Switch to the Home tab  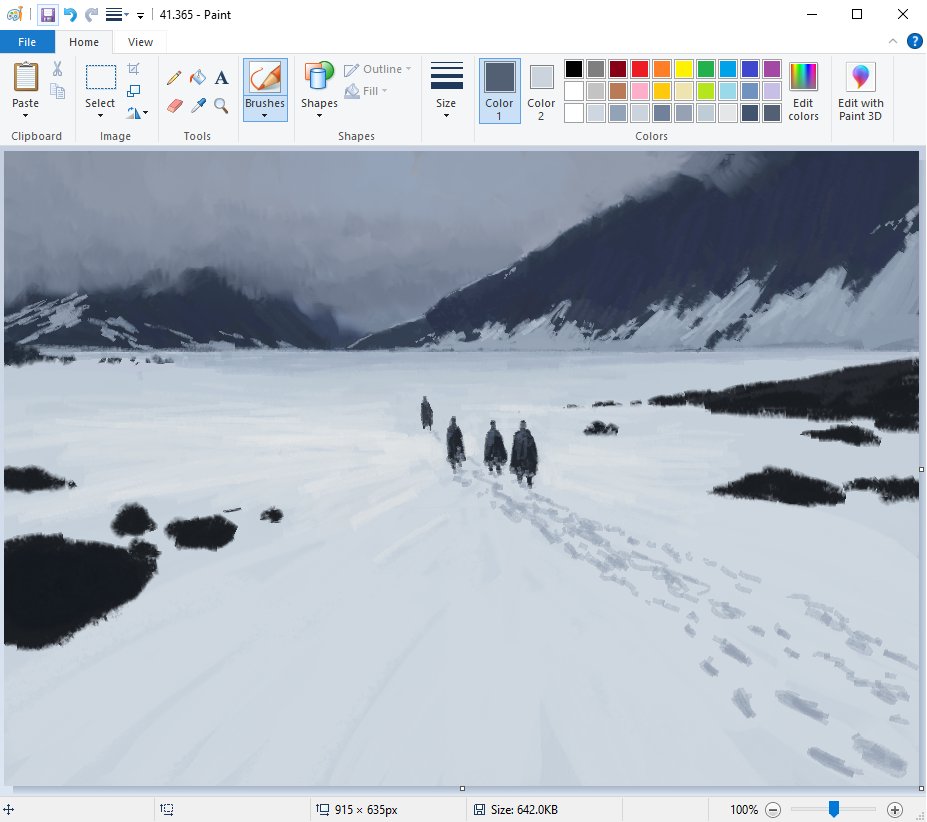(x=84, y=42)
